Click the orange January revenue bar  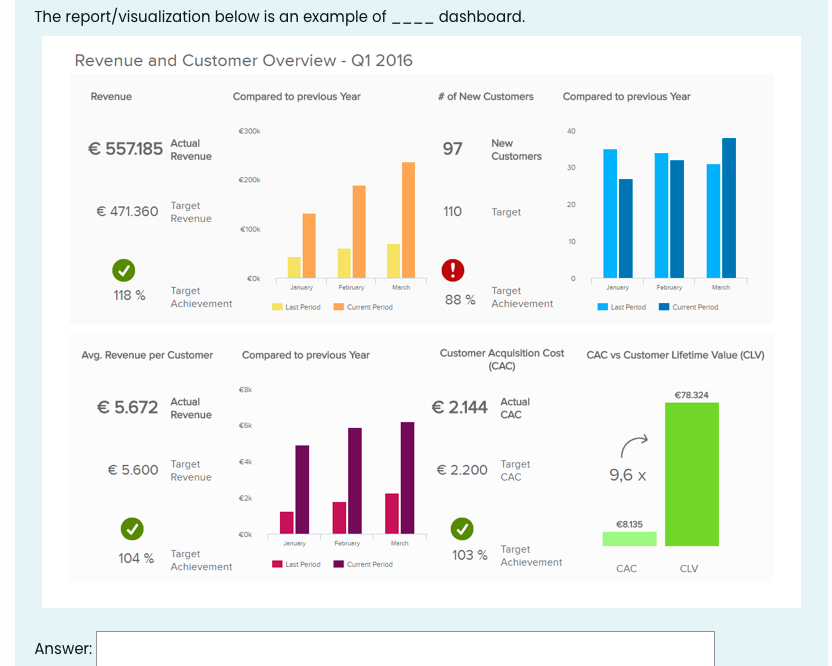(309, 246)
